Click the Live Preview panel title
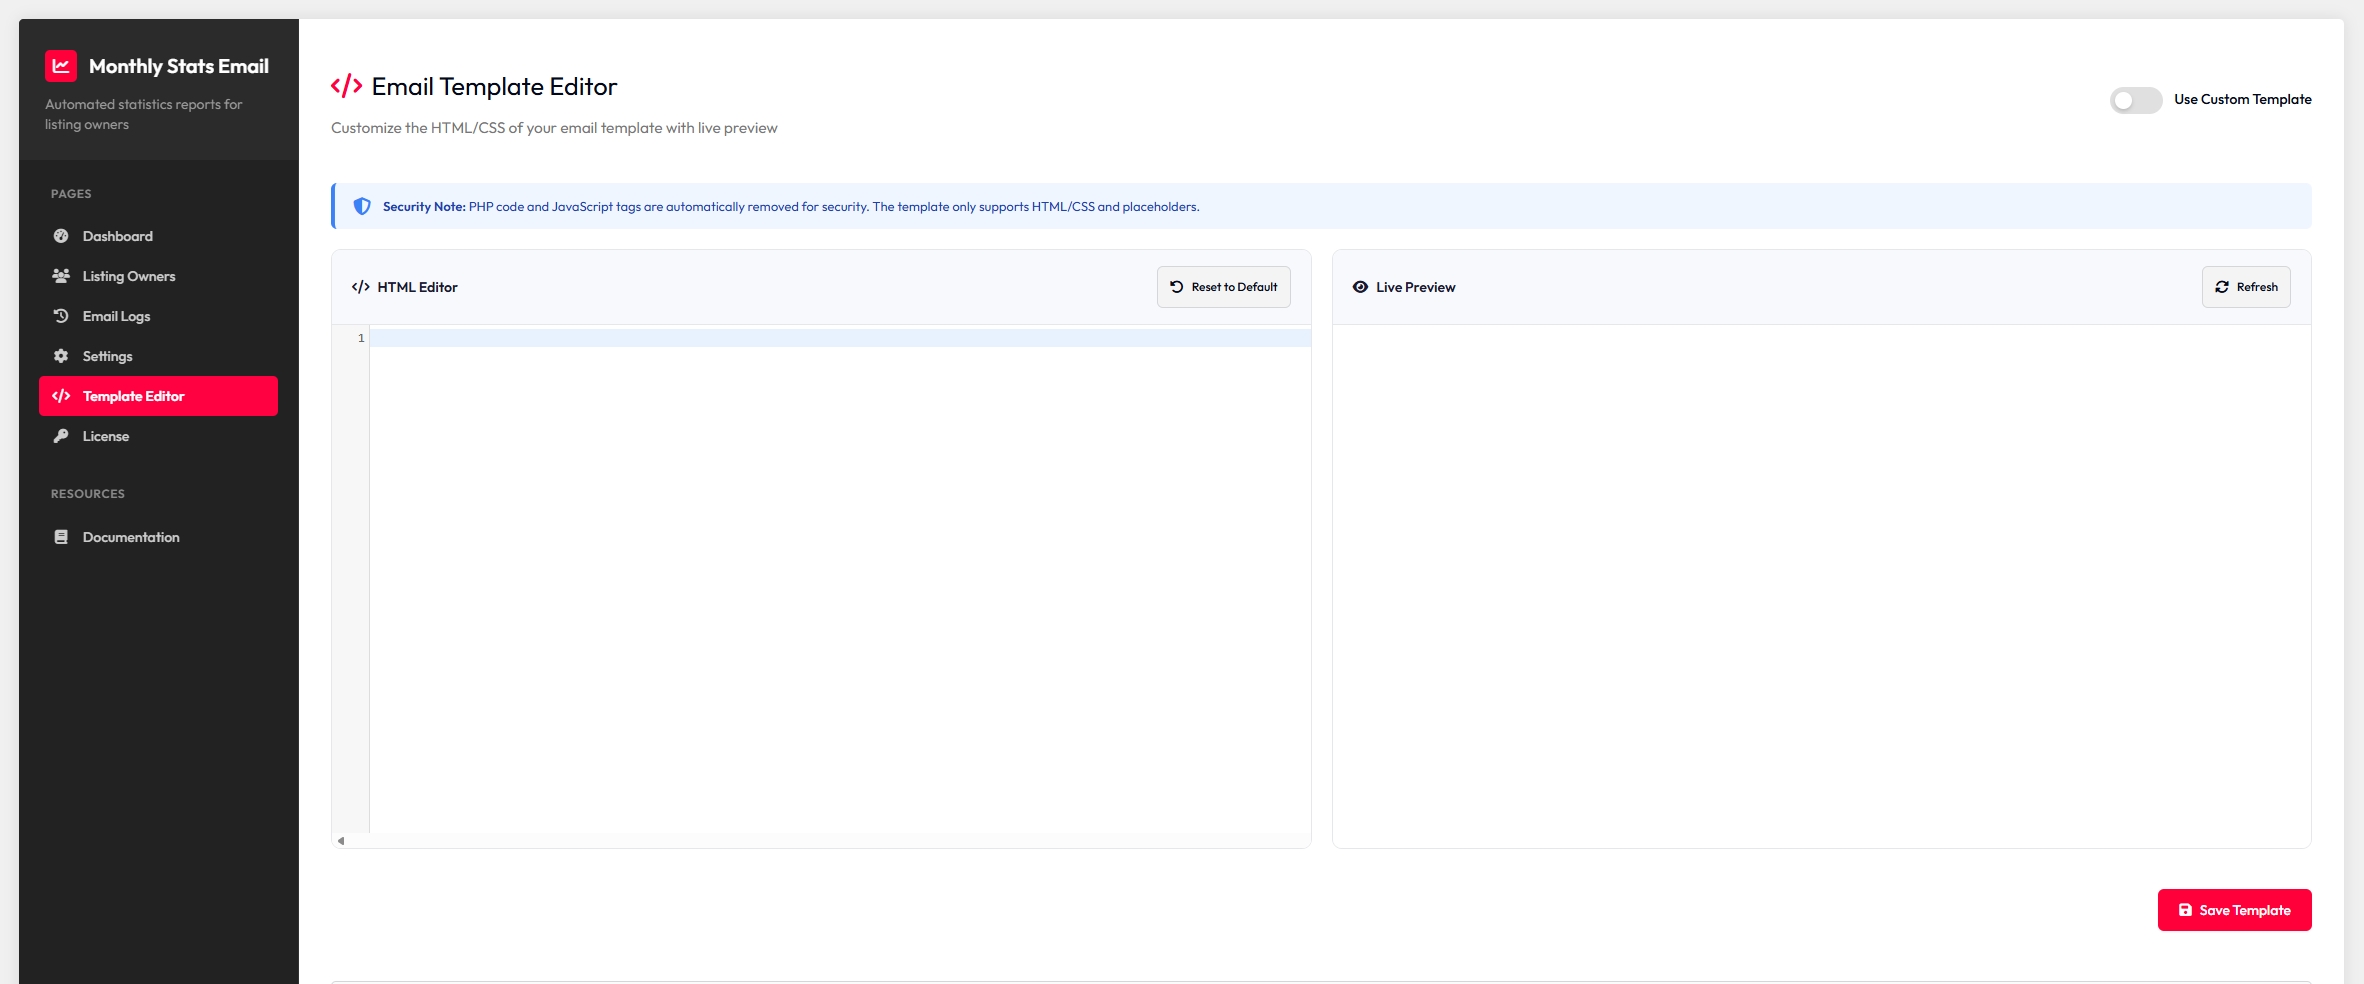Viewport: 2364px width, 984px height. point(1415,287)
